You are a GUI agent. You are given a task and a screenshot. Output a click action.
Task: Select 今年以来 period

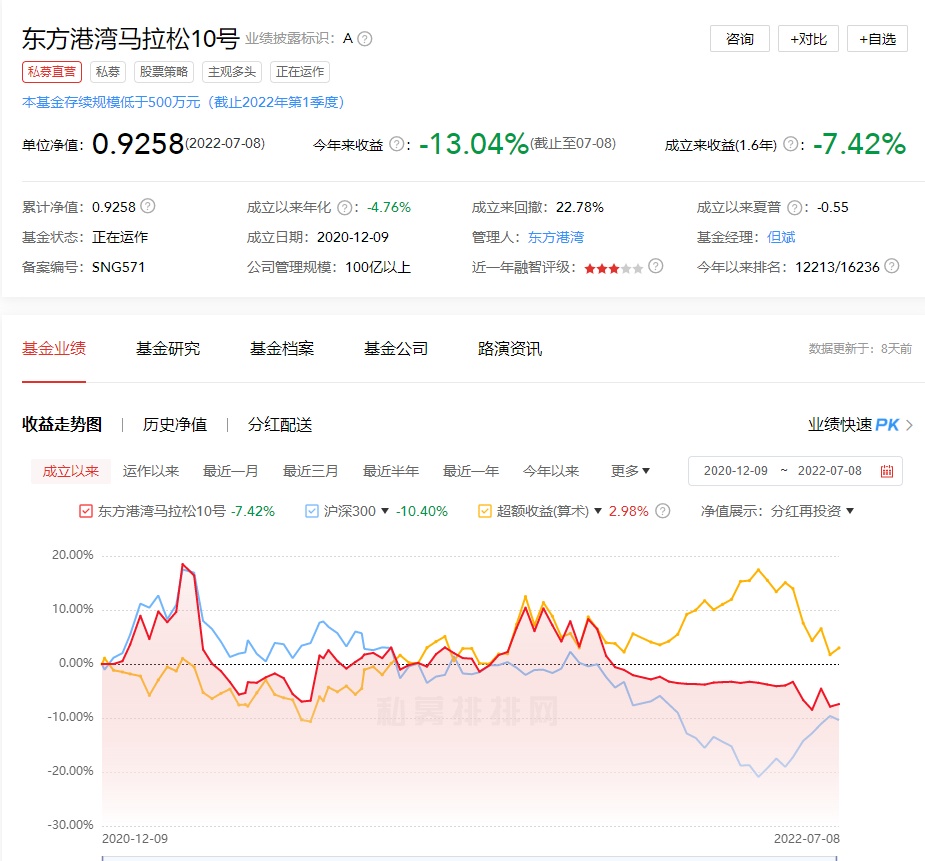point(551,471)
